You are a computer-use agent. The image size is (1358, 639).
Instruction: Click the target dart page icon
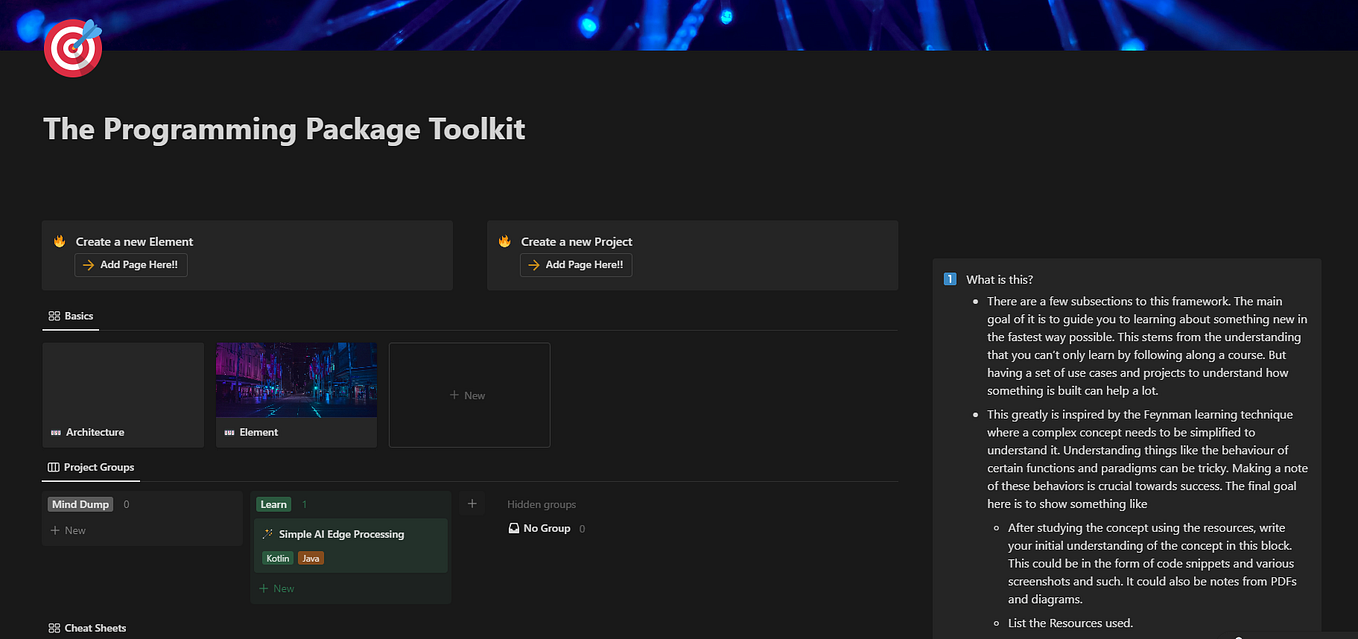coord(73,49)
